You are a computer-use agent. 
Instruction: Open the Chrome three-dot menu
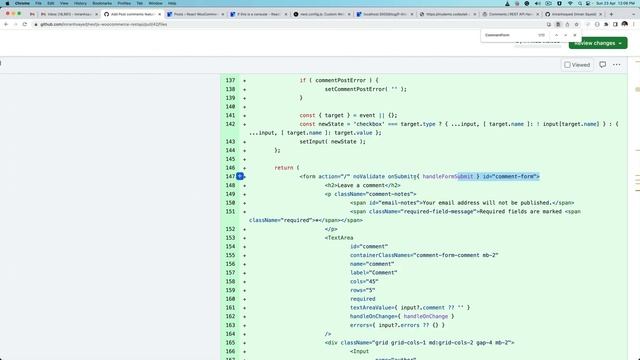(634, 24)
